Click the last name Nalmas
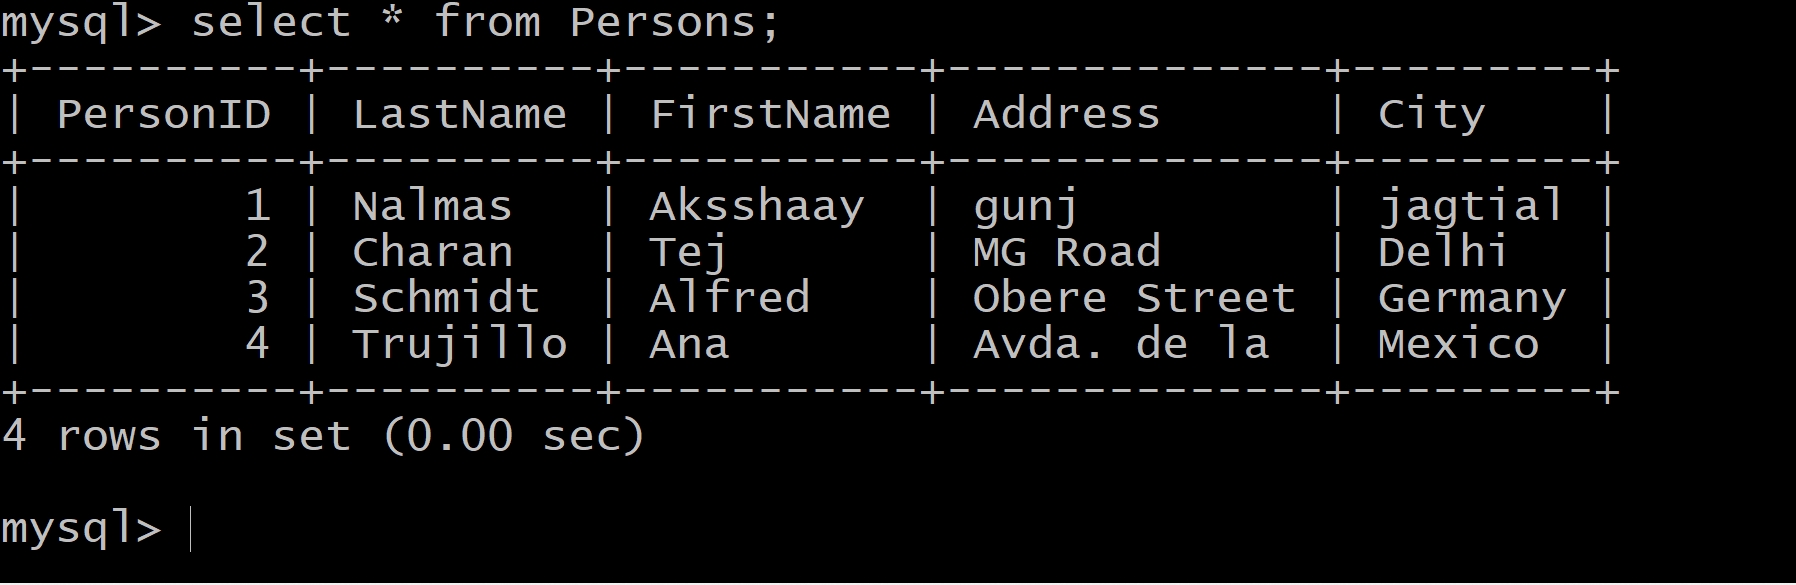This screenshot has width=1796, height=585. [432, 207]
